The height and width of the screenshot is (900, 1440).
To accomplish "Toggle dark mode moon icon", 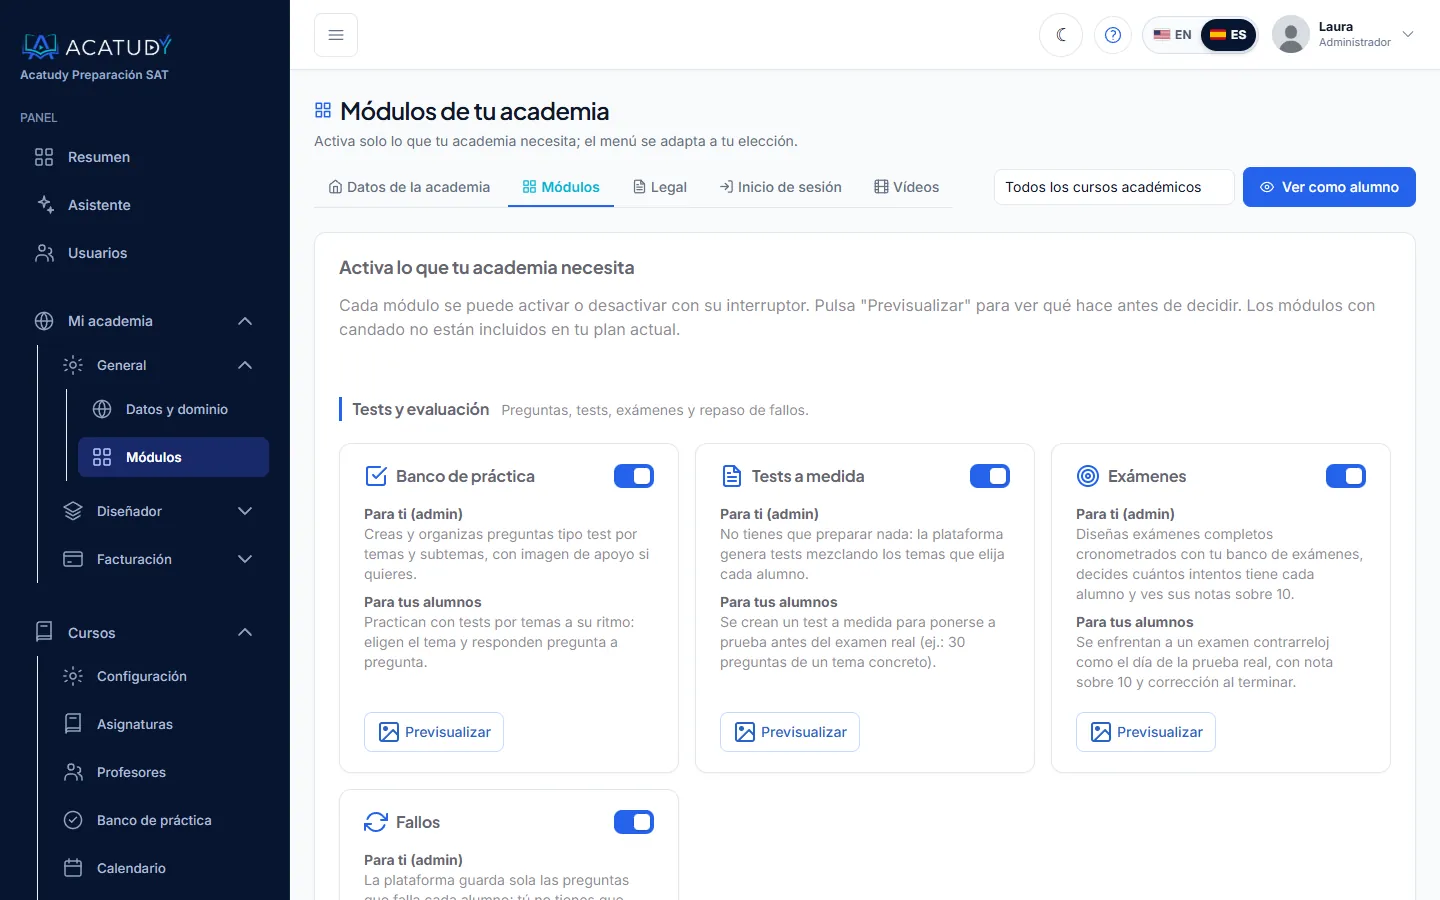I will point(1061,35).
